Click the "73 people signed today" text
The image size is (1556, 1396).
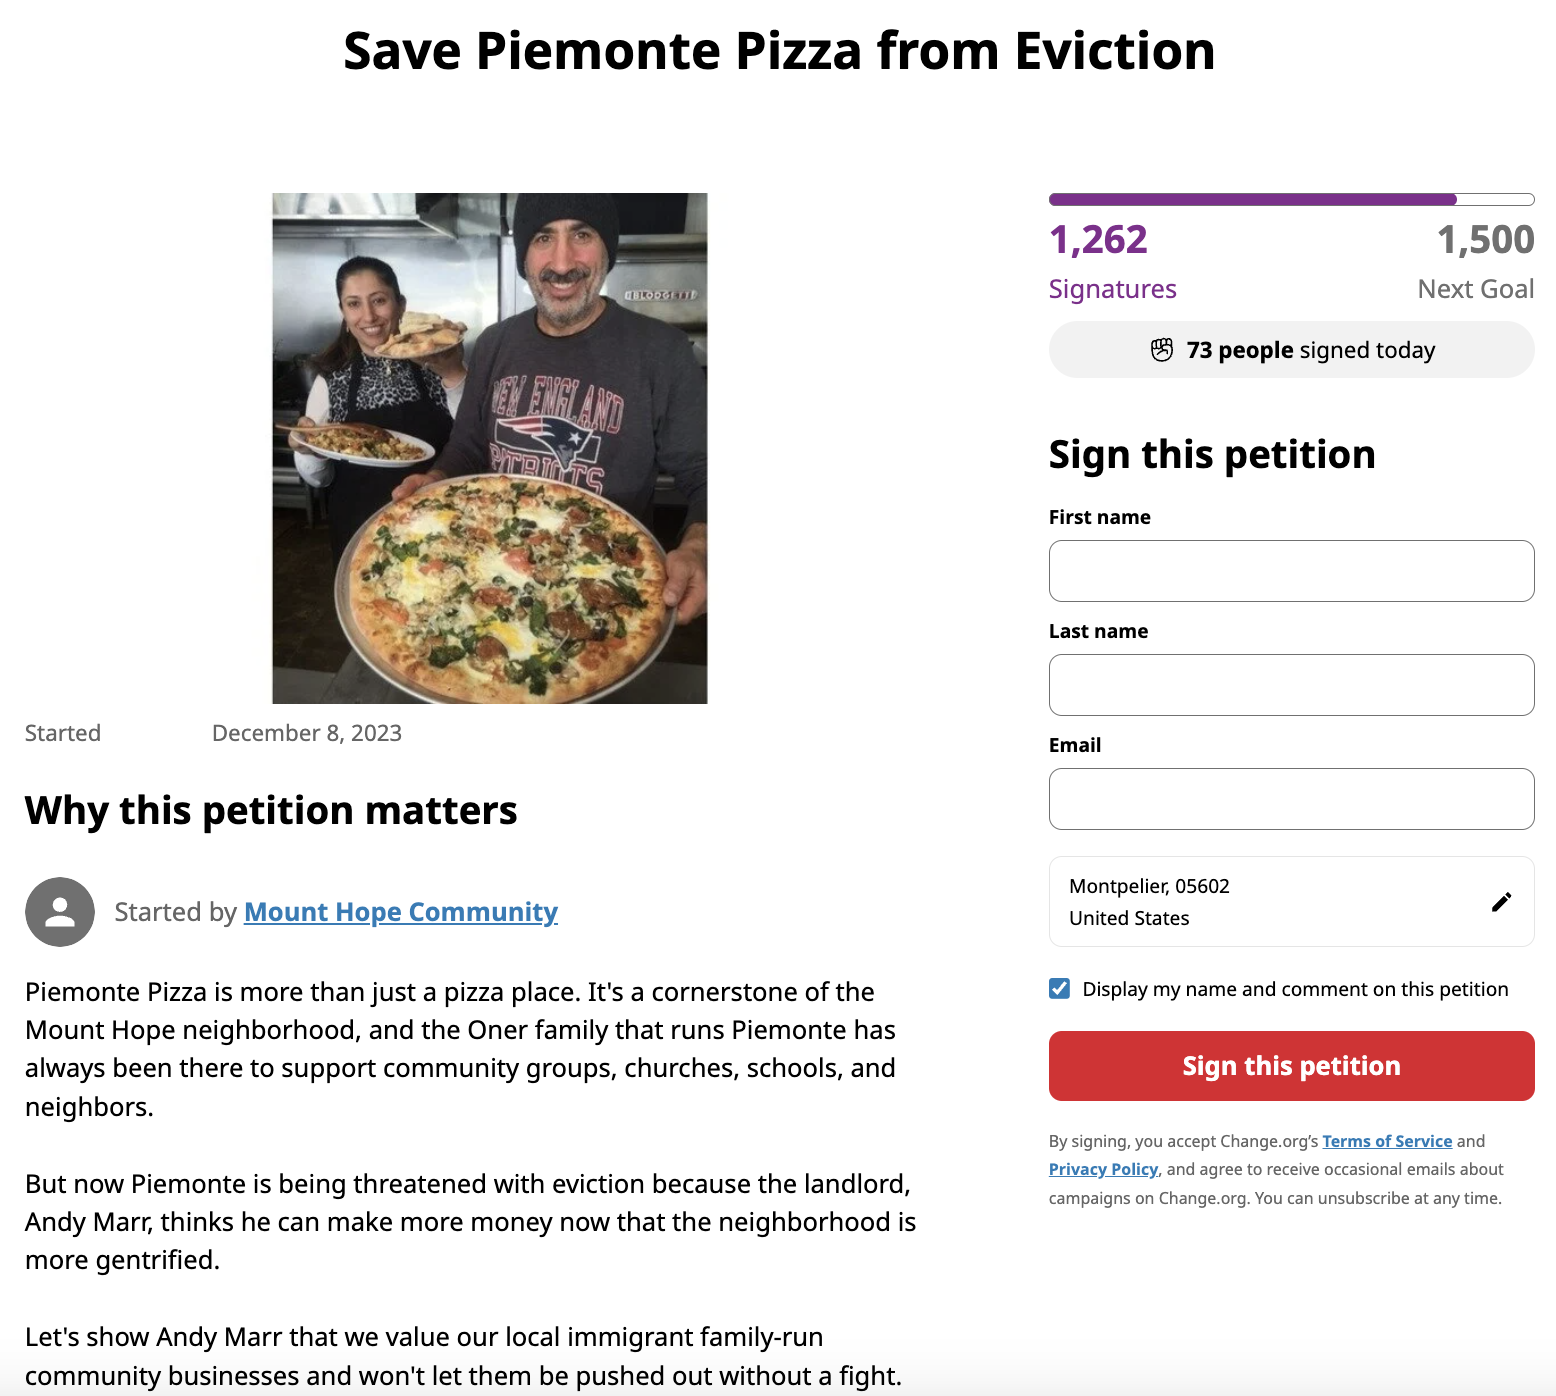pos(1310,350)
